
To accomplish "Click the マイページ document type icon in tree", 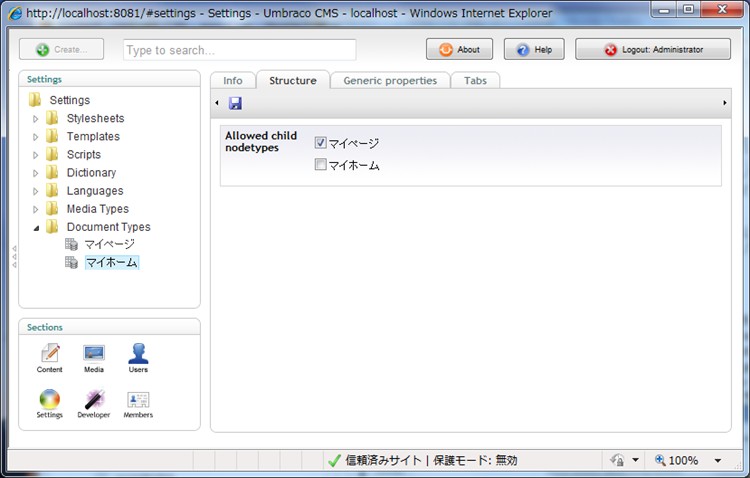I will pos(71,245).
